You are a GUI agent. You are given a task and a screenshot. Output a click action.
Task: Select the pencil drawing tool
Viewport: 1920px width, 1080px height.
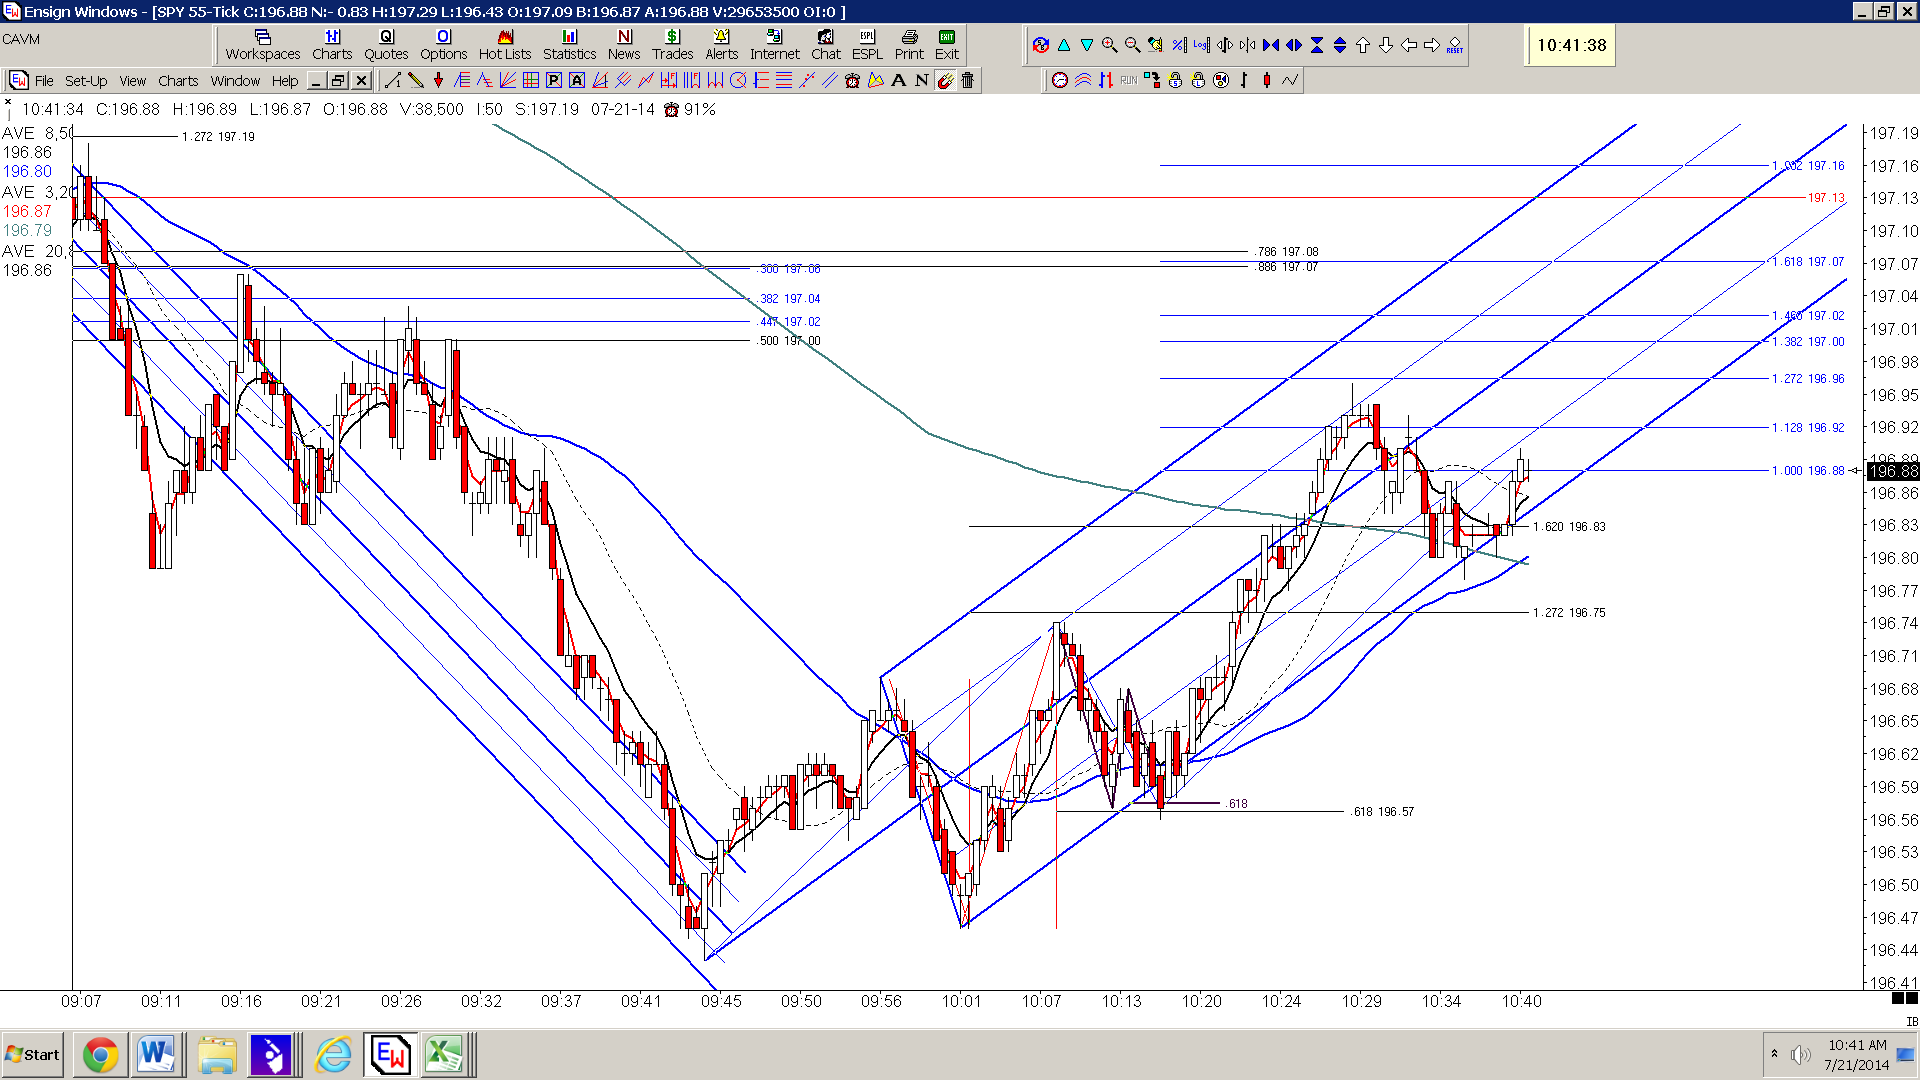click(415, 80)
